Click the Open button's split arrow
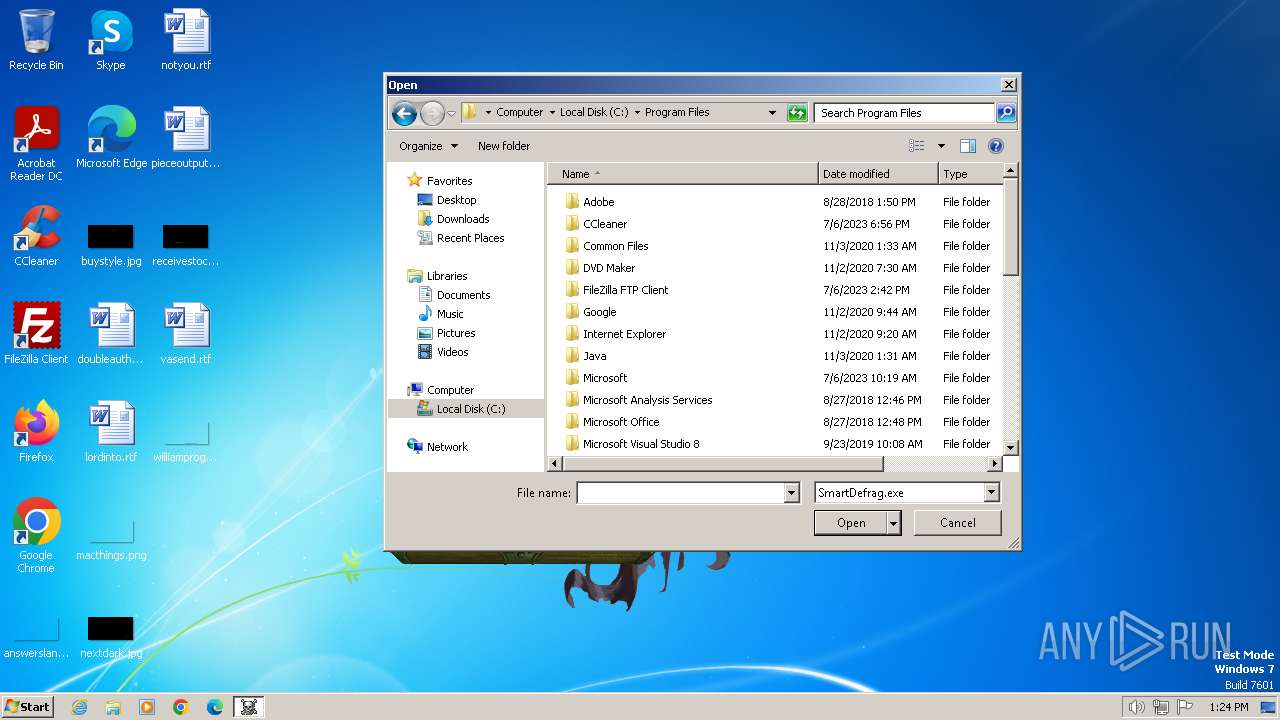Viewport: 1280px width, 720px height. tap(894, 523)
